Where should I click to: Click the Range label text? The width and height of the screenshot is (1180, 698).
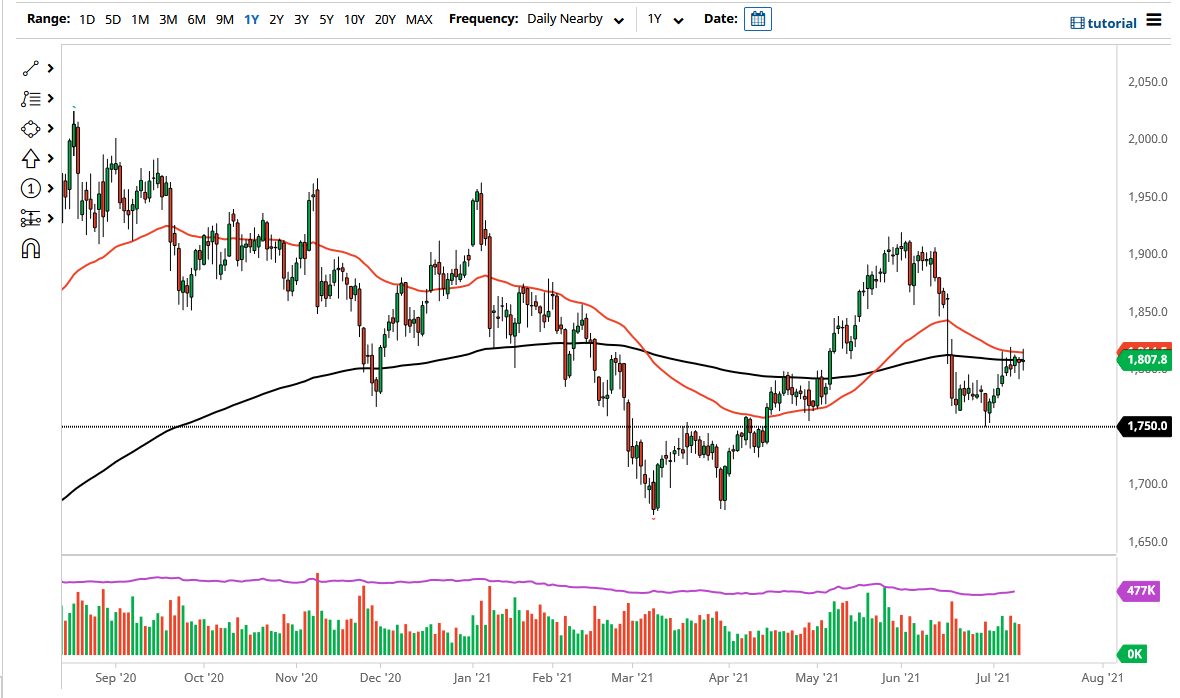coord(48,19)
